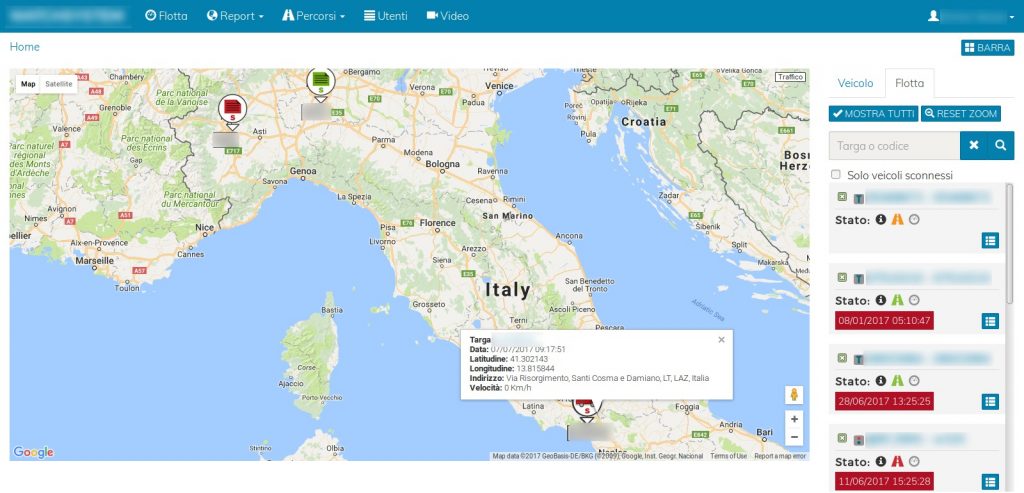Click clock icon for 08/01/2017 vehicle
Image resolution: width=1024 pixels, height=493 pixels.
914,300
